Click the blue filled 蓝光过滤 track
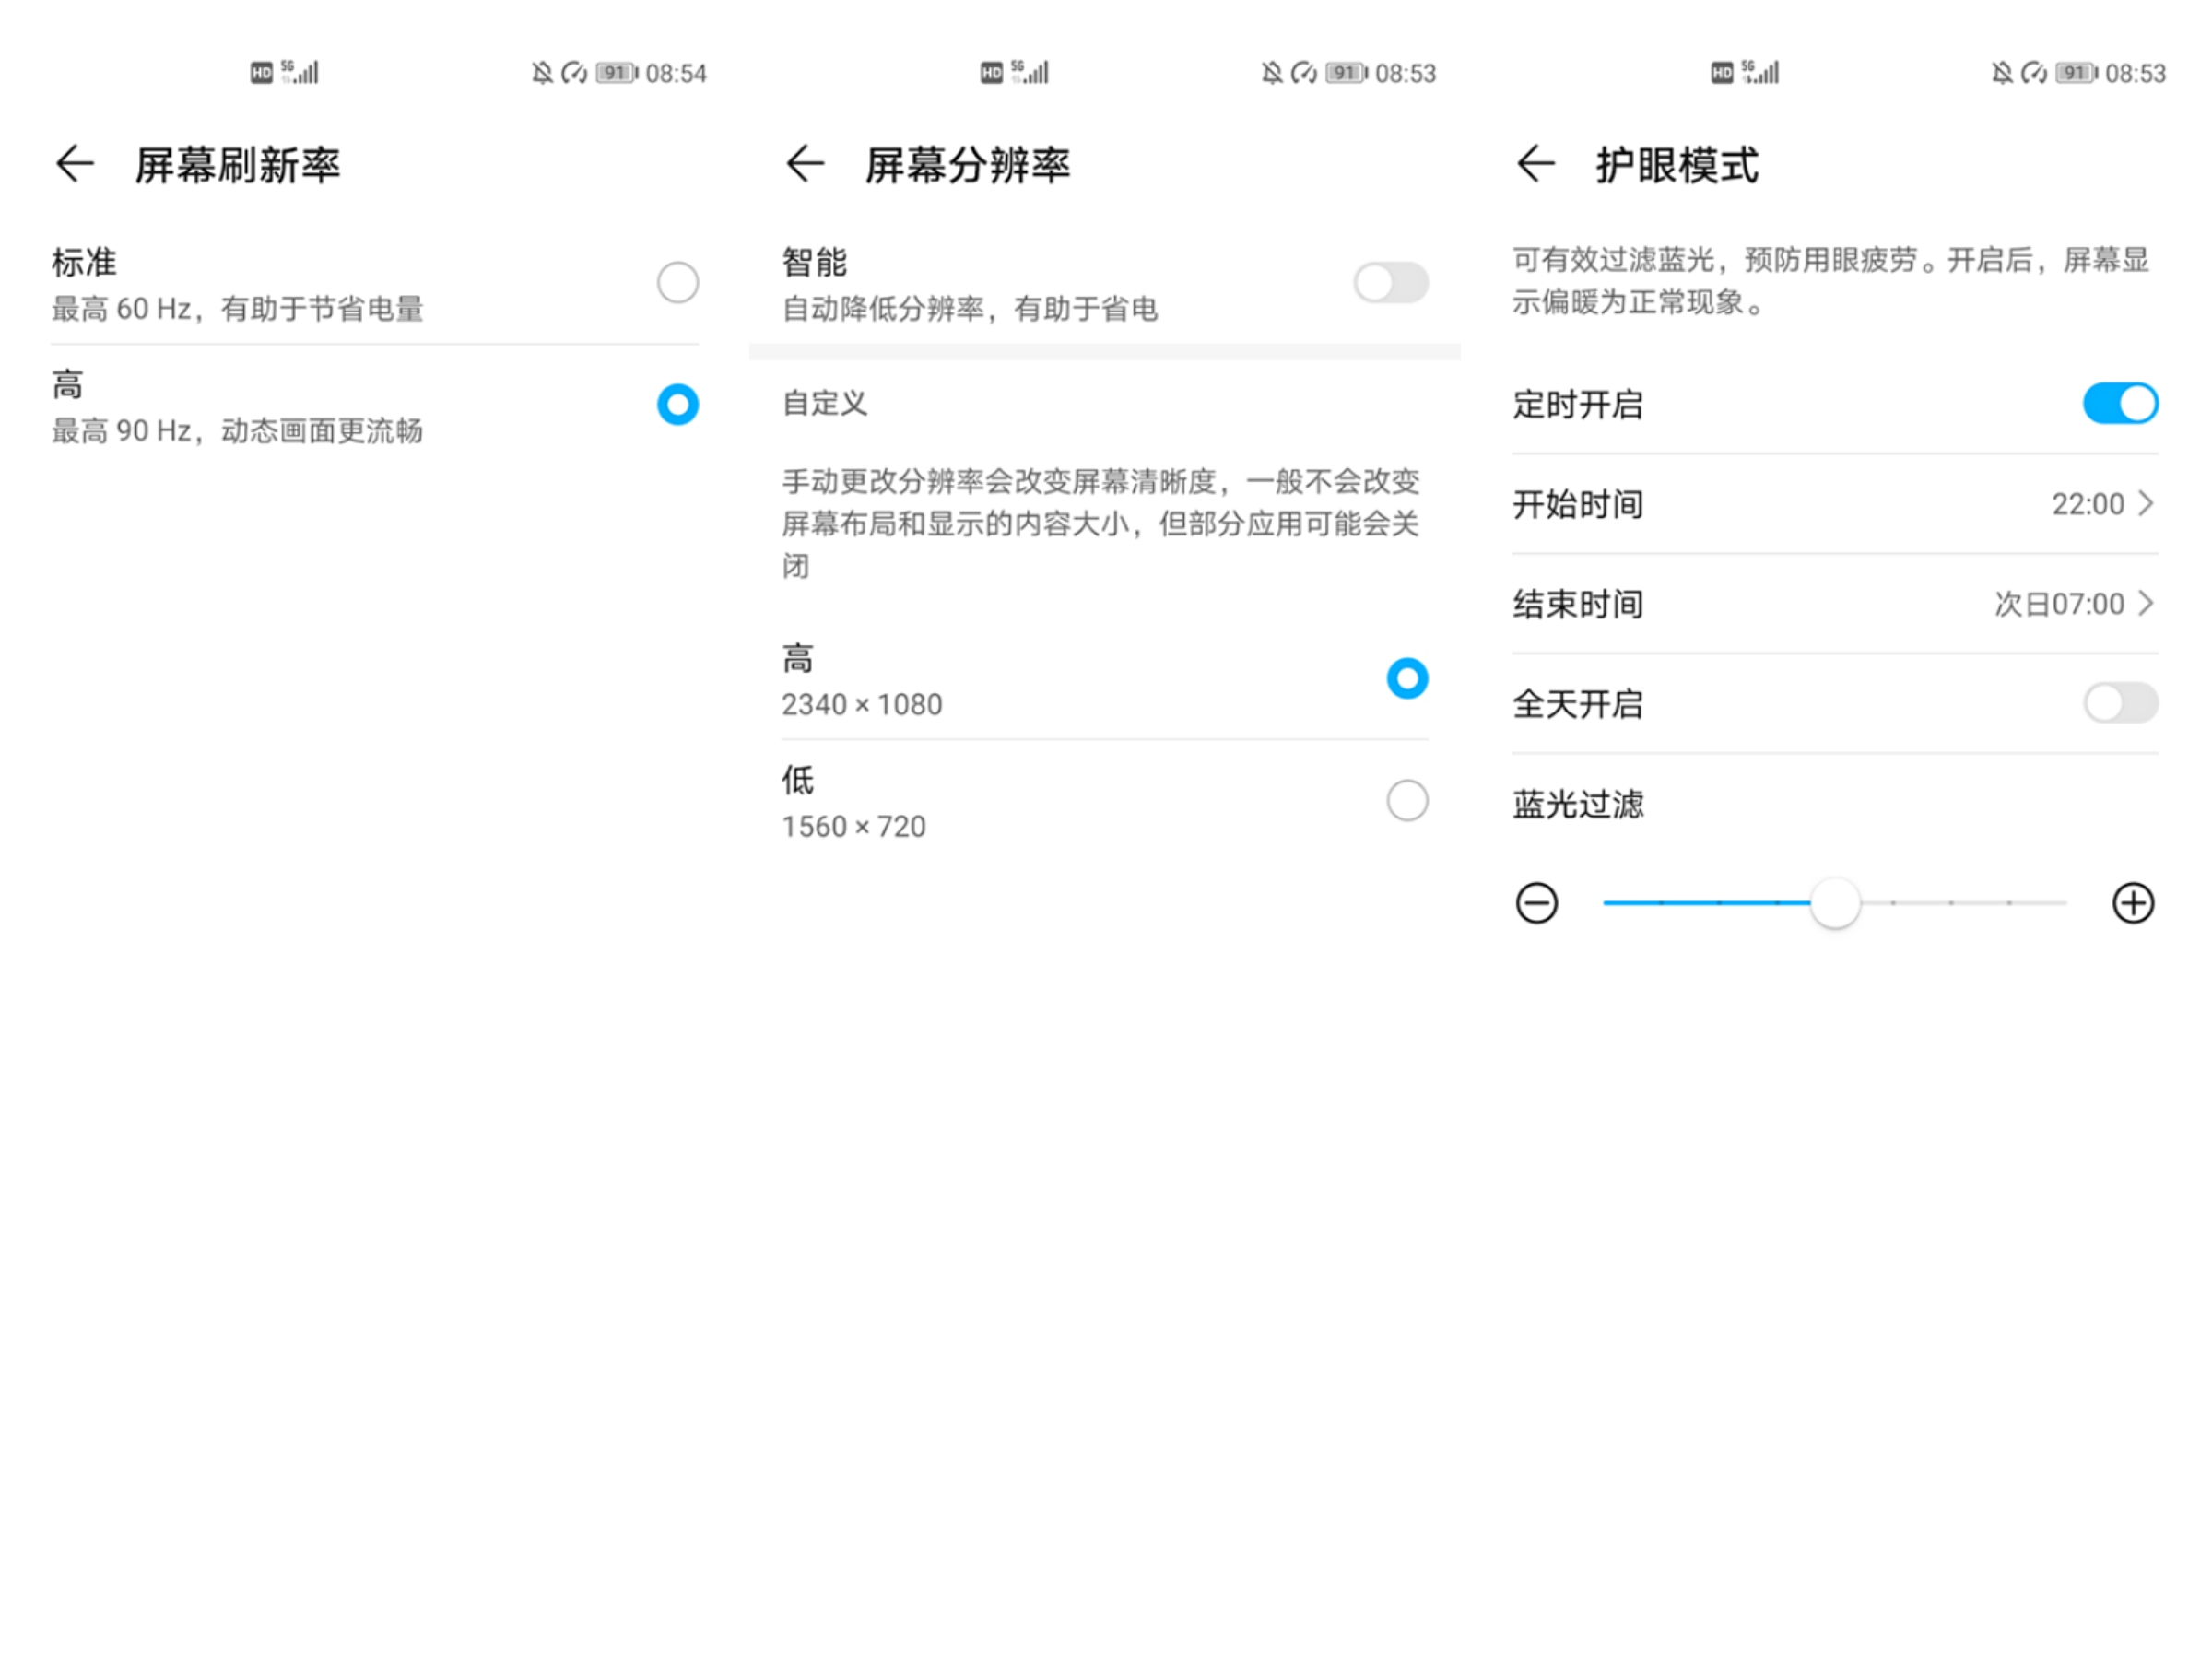The image size is (2212, 1659). (x=1707, y=903)
